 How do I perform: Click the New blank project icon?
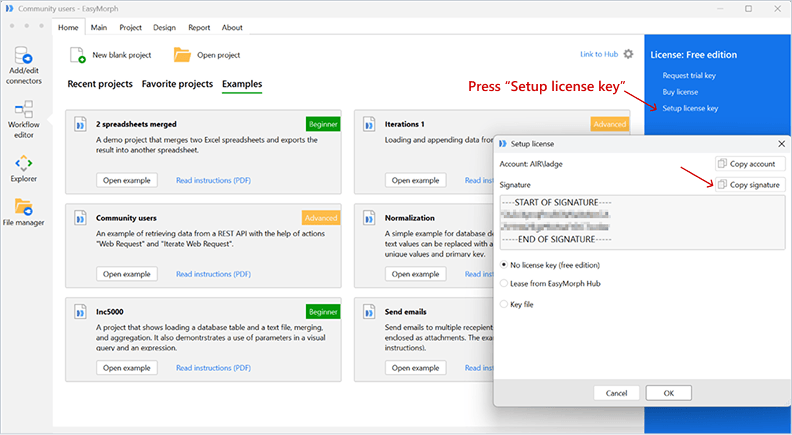77,55
